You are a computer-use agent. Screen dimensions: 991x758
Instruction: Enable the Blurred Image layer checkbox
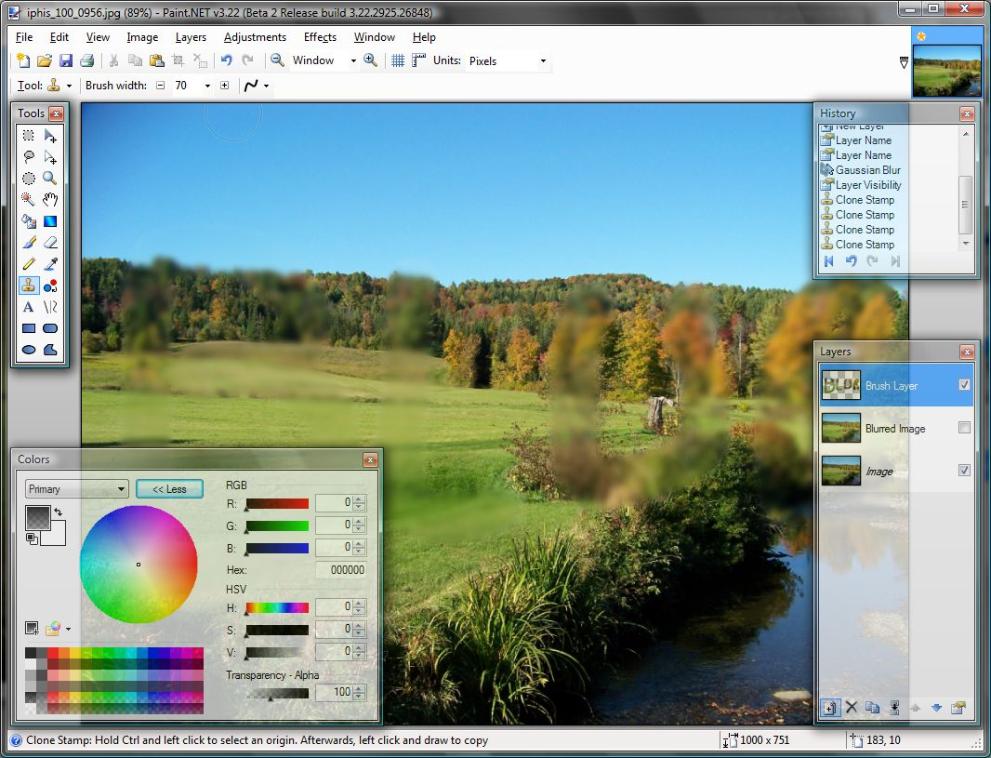[x=964, y=428]
